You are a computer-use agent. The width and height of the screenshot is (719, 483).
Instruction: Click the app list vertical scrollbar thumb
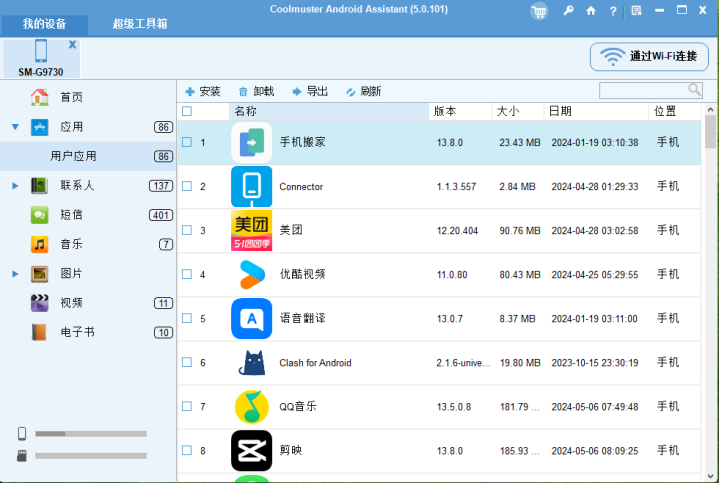tap(710, 132)
